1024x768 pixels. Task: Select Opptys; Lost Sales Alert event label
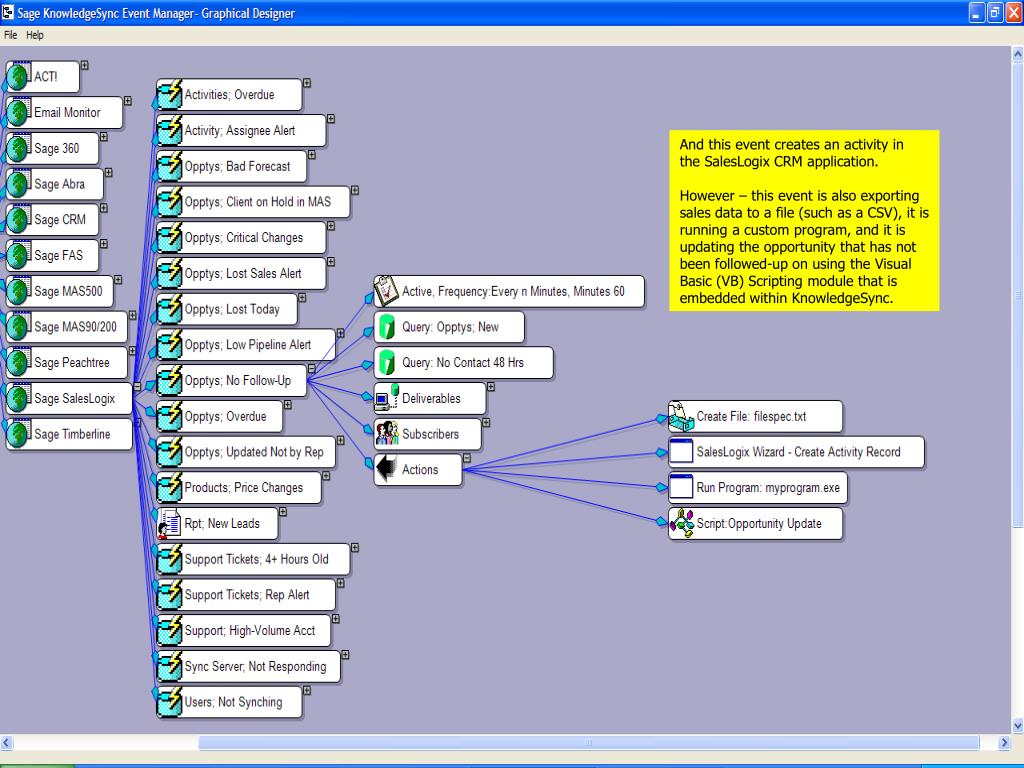coord(243,274)
